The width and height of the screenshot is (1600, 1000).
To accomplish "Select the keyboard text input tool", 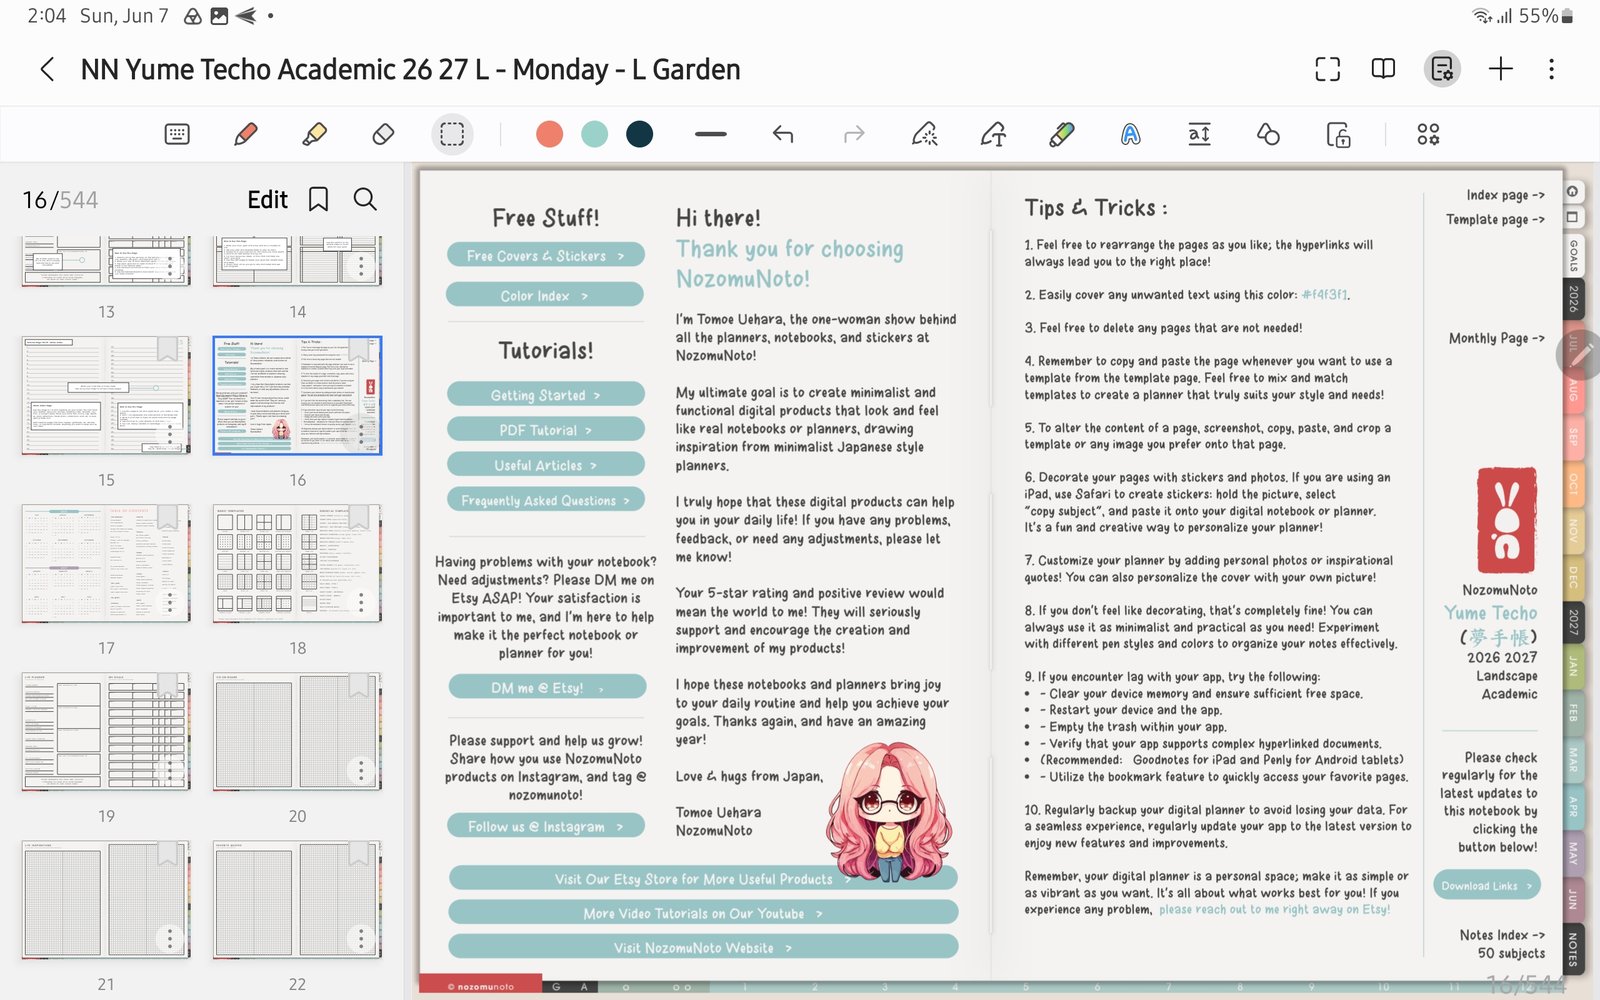I will [x=177, y=134].
